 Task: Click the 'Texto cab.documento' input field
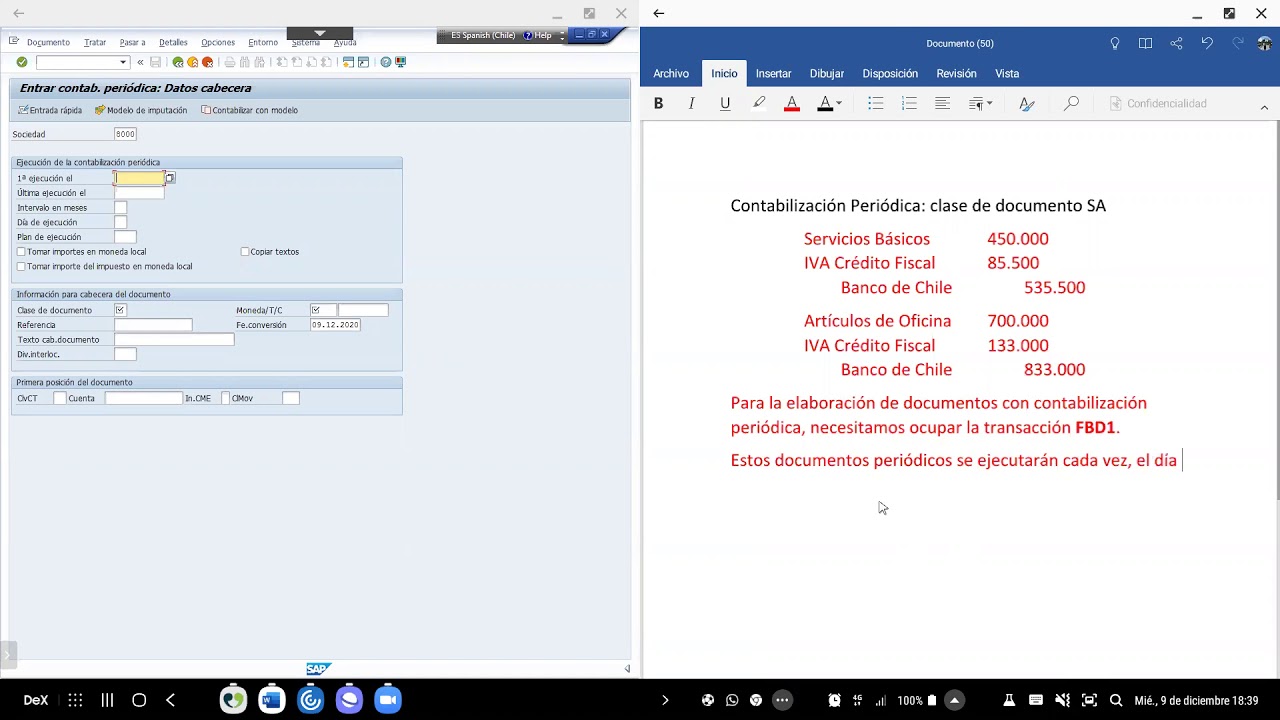(174, 340)
